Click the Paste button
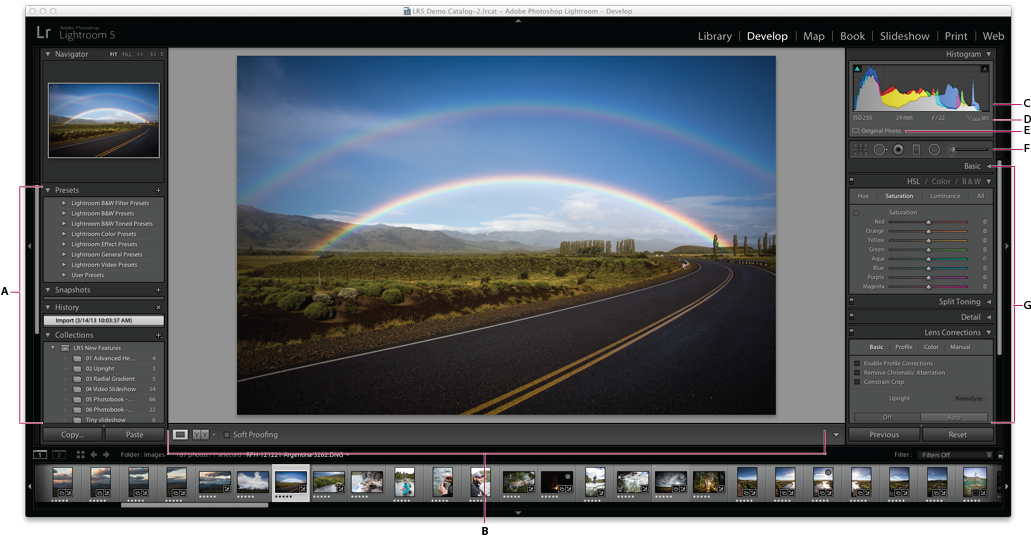The image size is (1031, 538). 134,435
